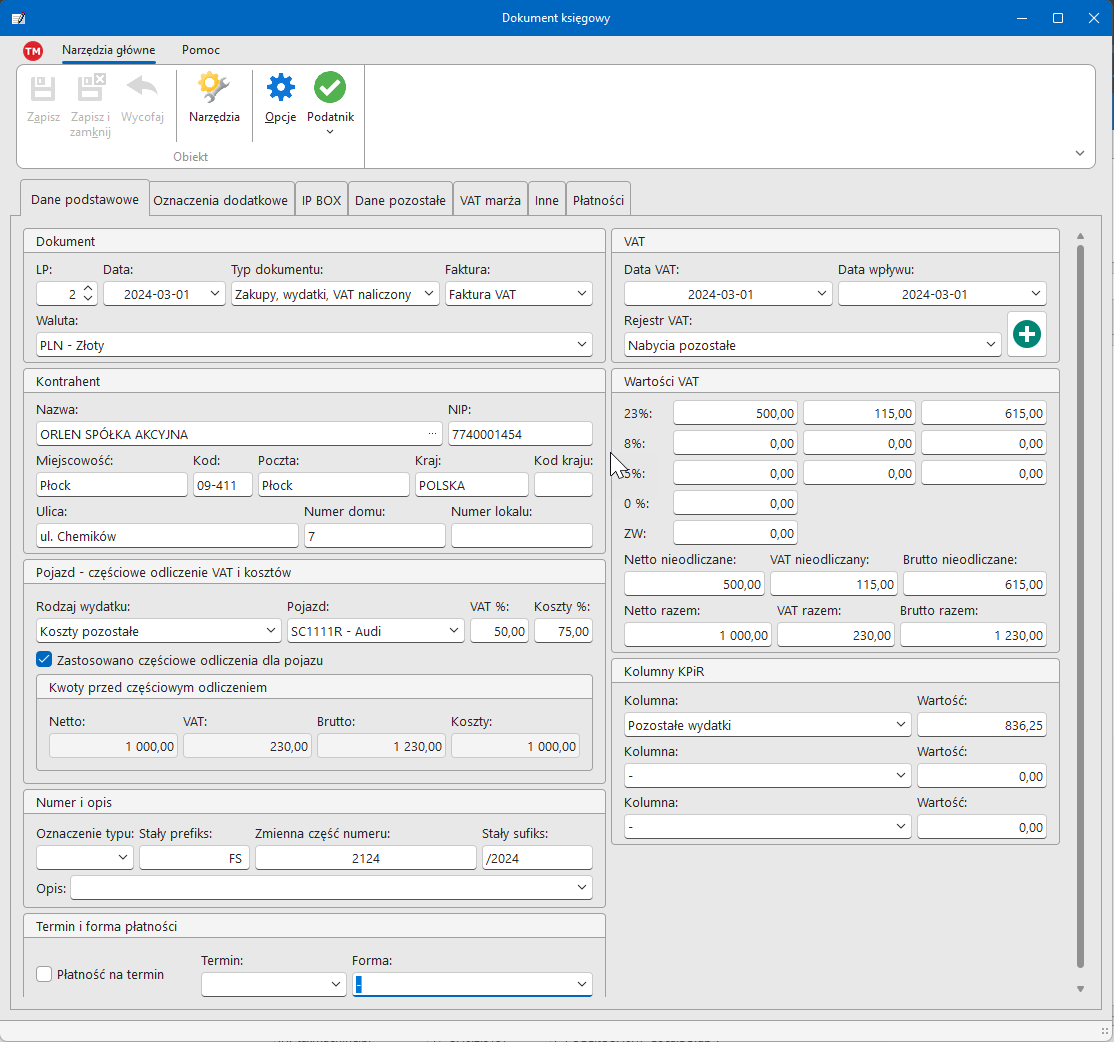Collapse the ribbon with the chevron arrow

click(1079, 153)
